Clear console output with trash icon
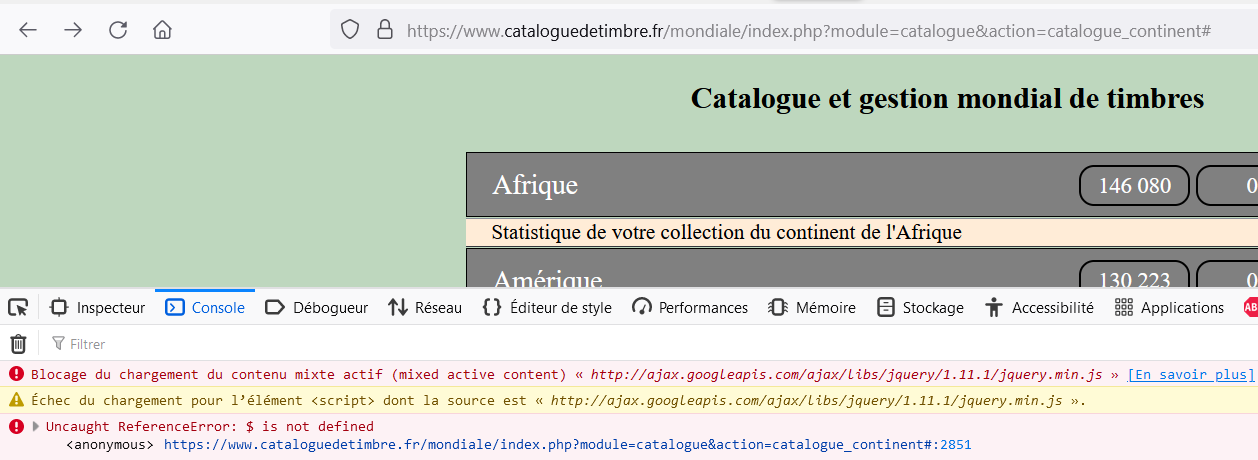This screenshot has height=460, width=1258. (x=18, y=344)
